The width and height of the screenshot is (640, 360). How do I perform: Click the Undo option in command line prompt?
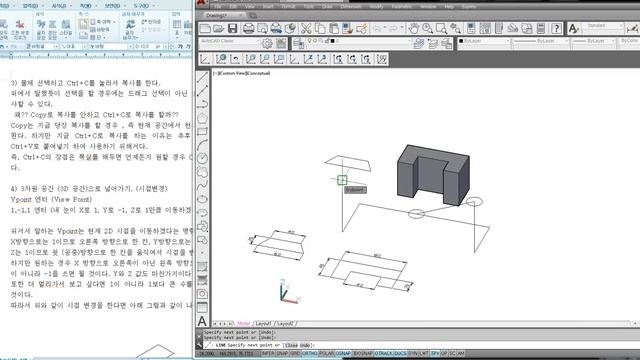pos(305,345)
